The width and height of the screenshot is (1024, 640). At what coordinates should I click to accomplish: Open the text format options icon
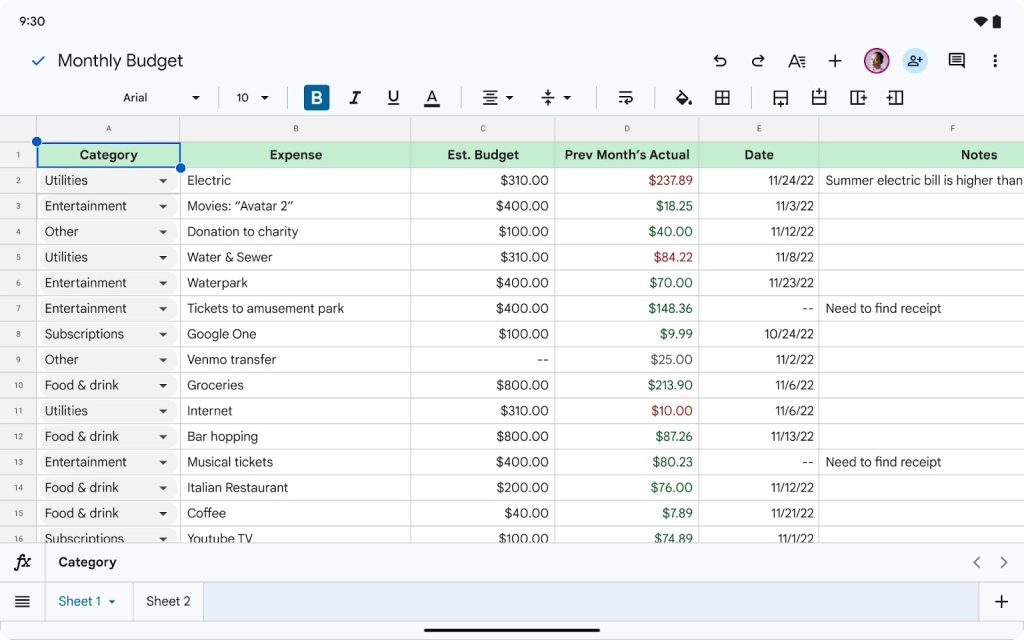coord(796,61)
